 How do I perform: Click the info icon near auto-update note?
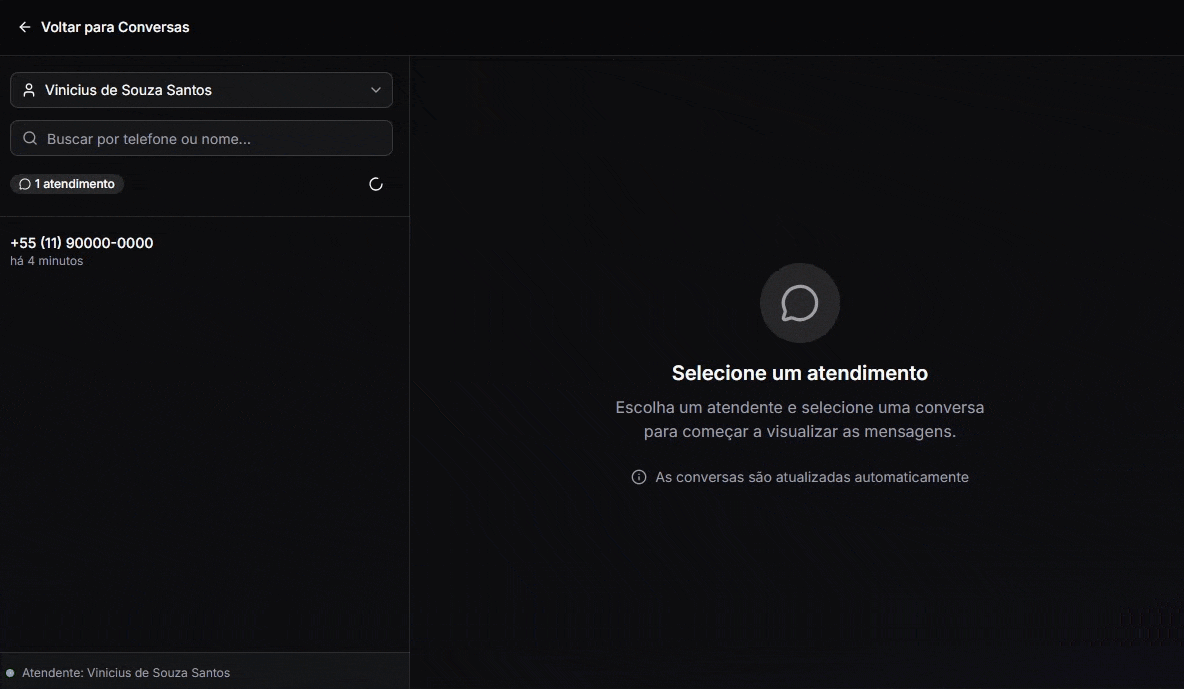tap(639, 477)
